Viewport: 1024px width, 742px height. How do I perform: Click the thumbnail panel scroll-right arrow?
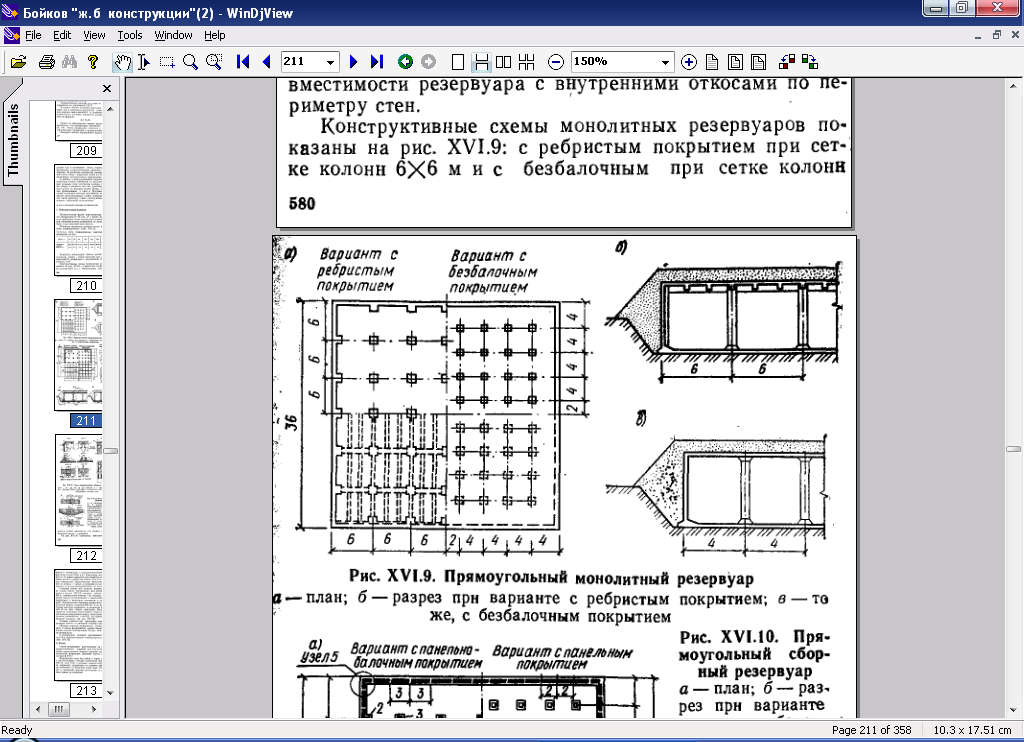coord(94,709)
